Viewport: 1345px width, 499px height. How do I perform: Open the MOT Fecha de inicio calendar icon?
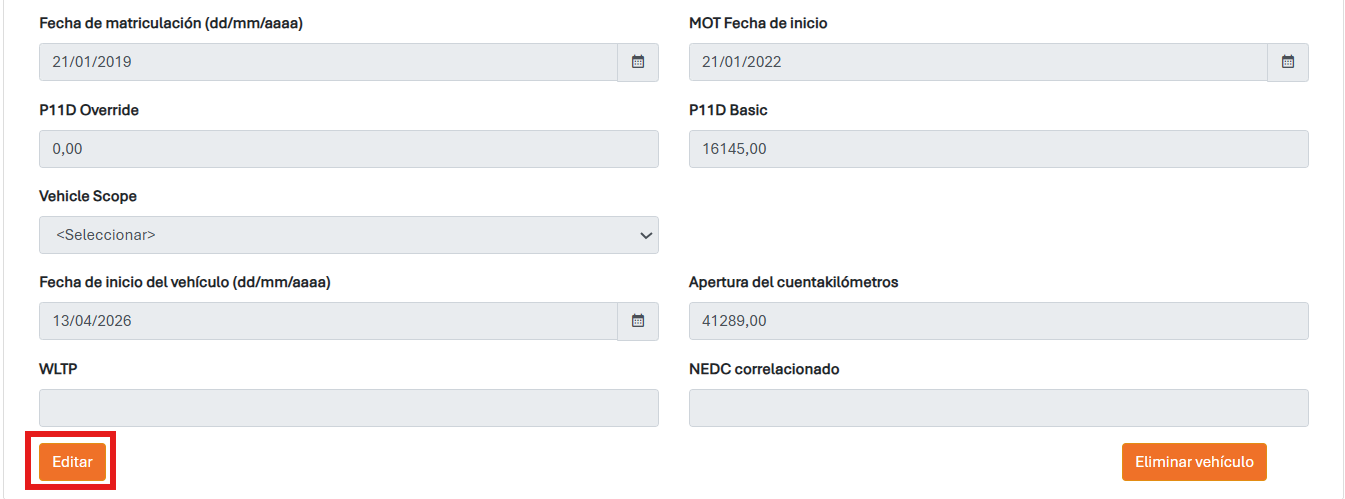click(x=1288, y=62)
